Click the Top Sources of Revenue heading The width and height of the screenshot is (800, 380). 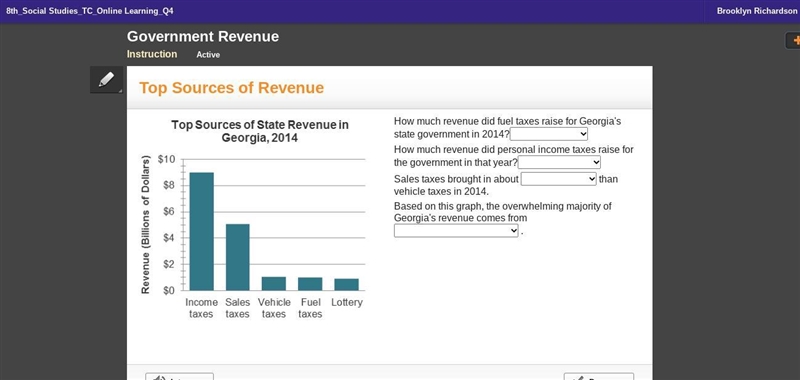coord(232,88)
